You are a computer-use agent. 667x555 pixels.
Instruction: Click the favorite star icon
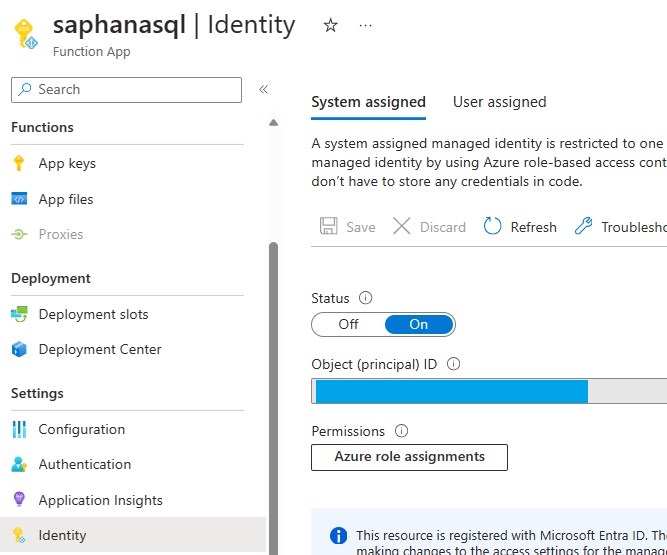(x=331, y=26)
